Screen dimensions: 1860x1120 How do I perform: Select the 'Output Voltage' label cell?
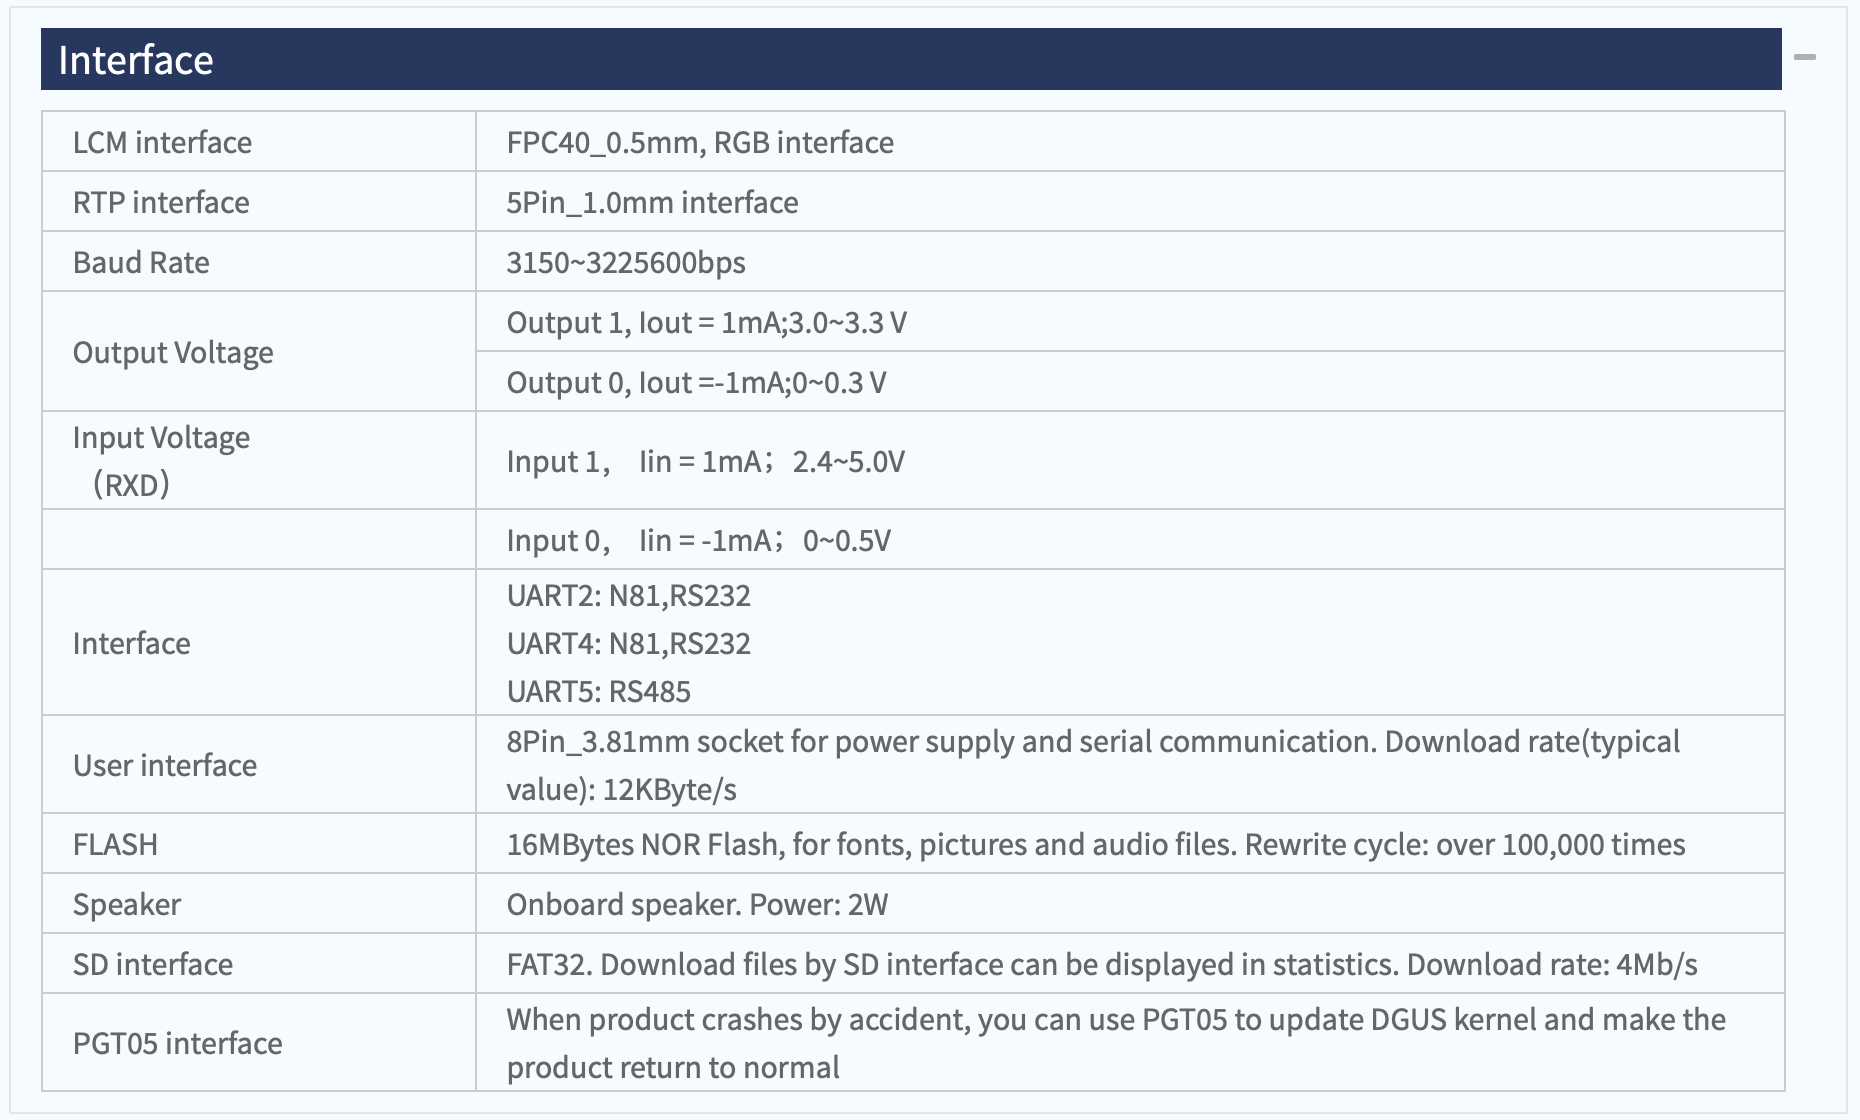pos(259,352)
